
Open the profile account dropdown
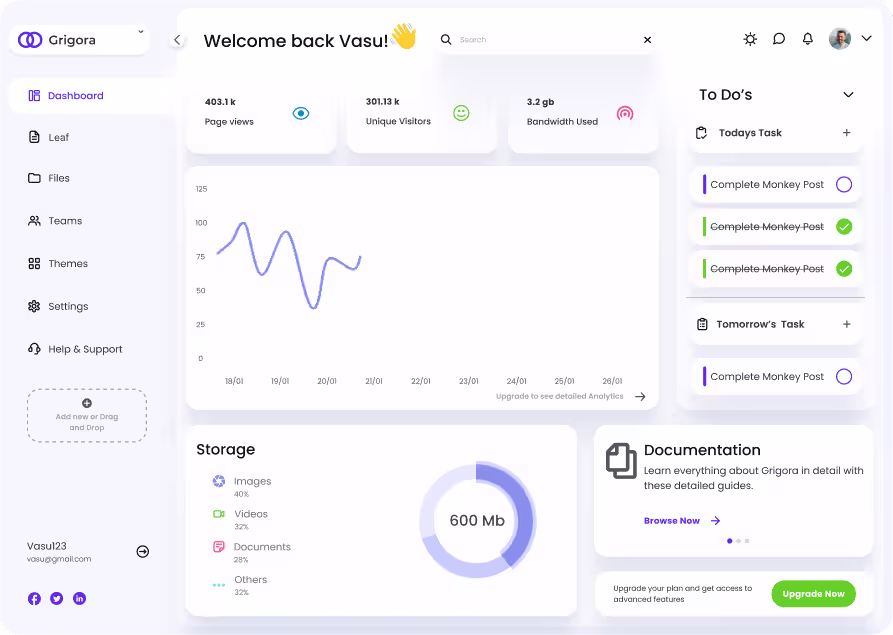pos(868,39)
